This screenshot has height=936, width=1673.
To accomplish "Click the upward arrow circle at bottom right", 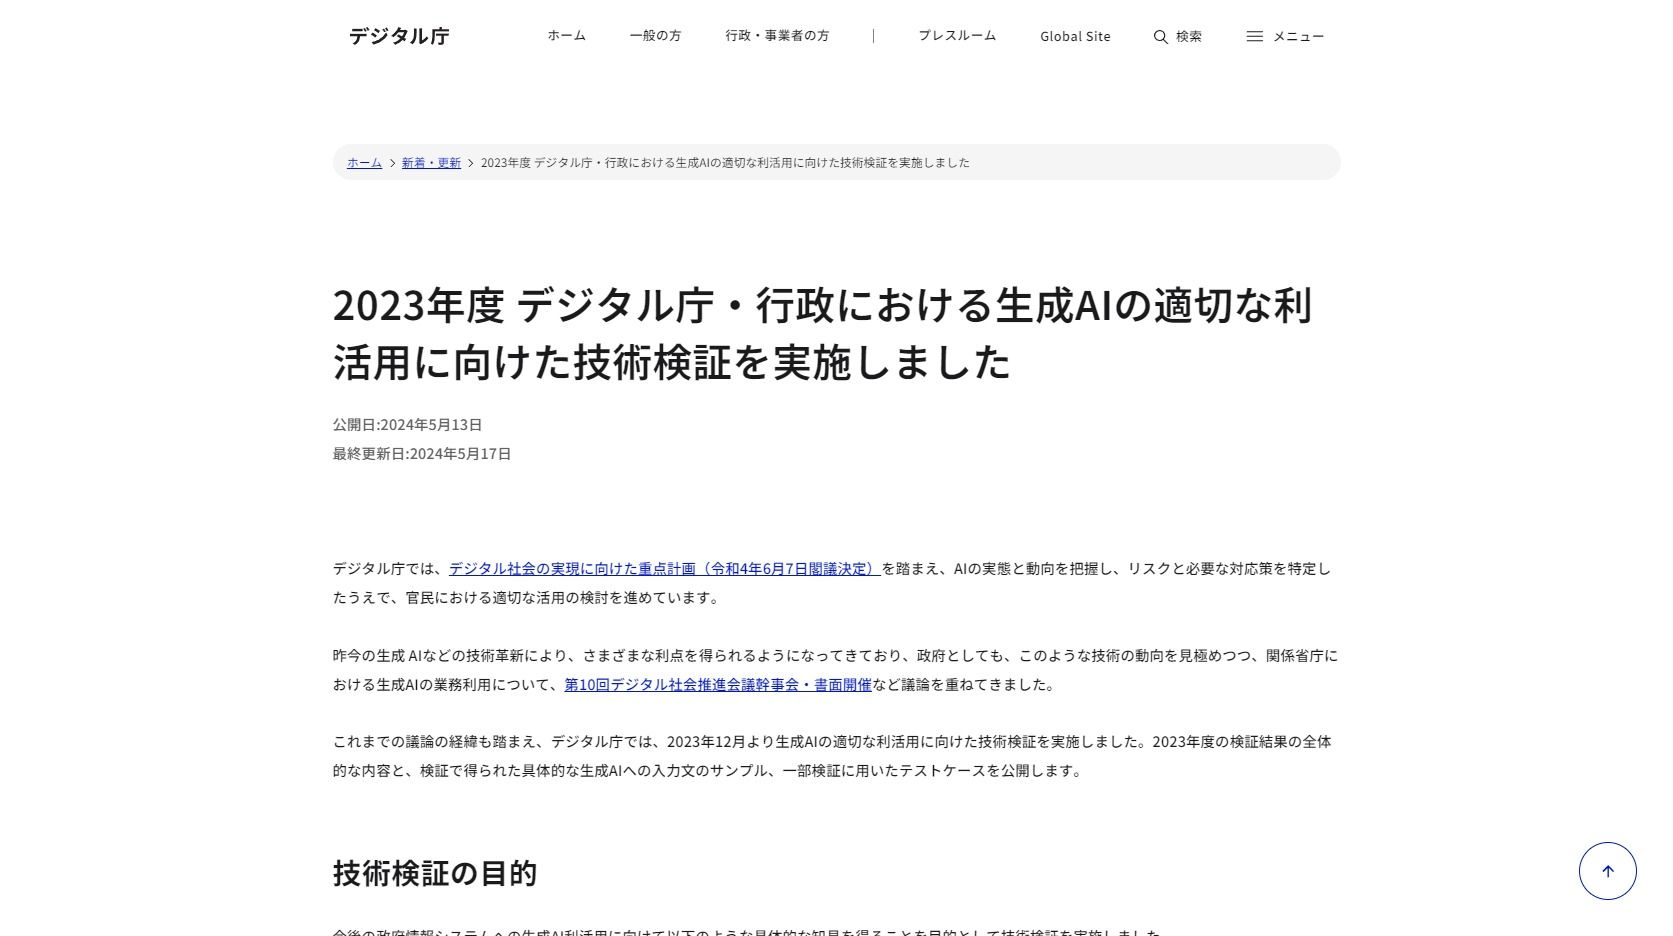I will (x=1606, y=871).
